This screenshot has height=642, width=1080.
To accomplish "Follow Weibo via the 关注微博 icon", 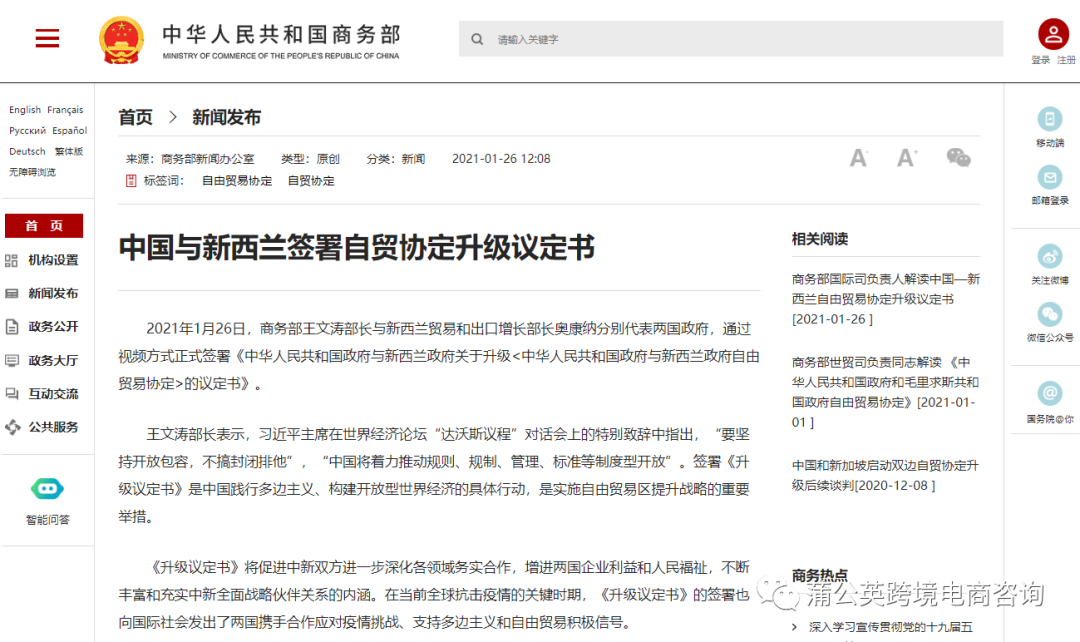I will click(x=1049, y=258).
